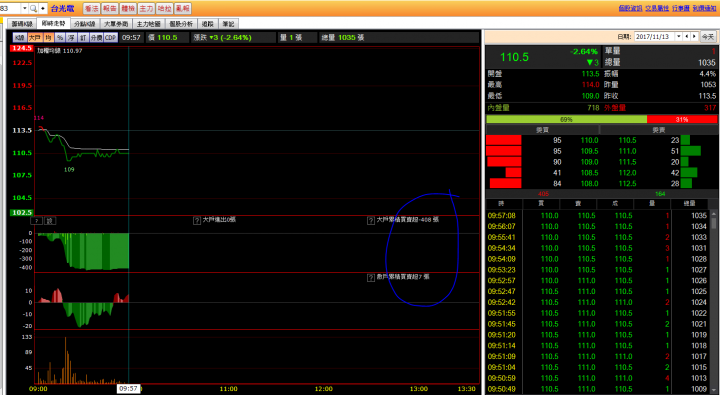Open the 到價通知 link
720x395 pixels.
[x=704, y=8]
